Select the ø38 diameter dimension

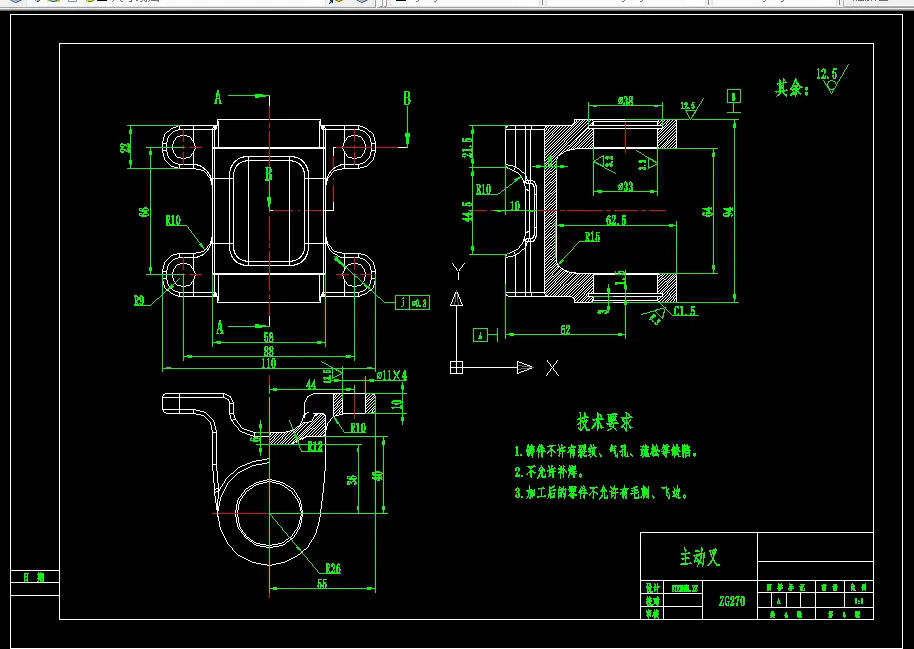tap(625, 101)
